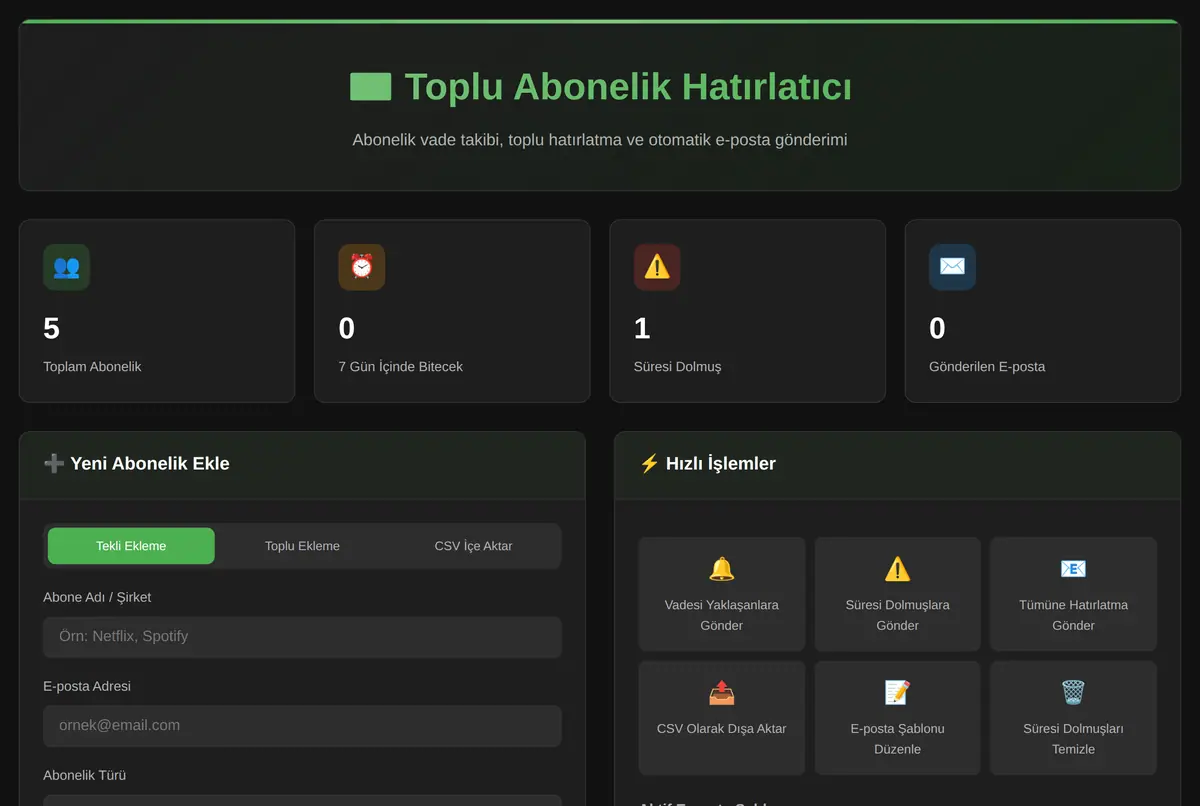Click the Yeni Abonelik Ekle heading
The width and height of the screenshot is (1200, 806).
pyautogui.click(x=150, y=463)
